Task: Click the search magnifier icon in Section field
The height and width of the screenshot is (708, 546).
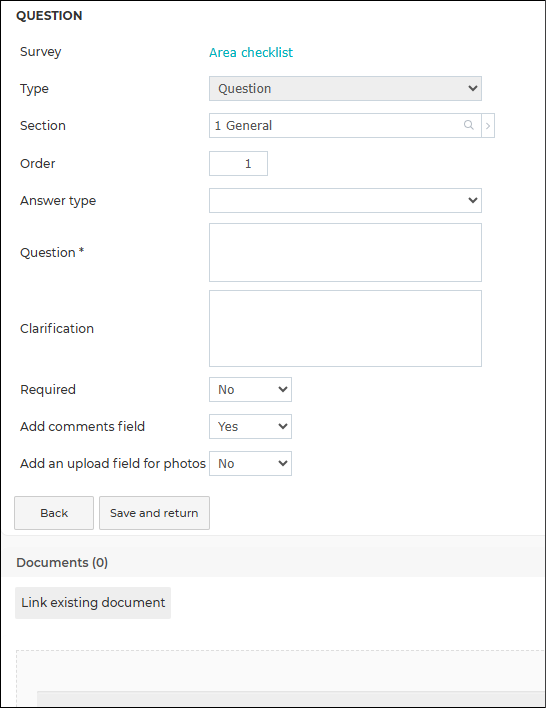Action: [469, 125]
